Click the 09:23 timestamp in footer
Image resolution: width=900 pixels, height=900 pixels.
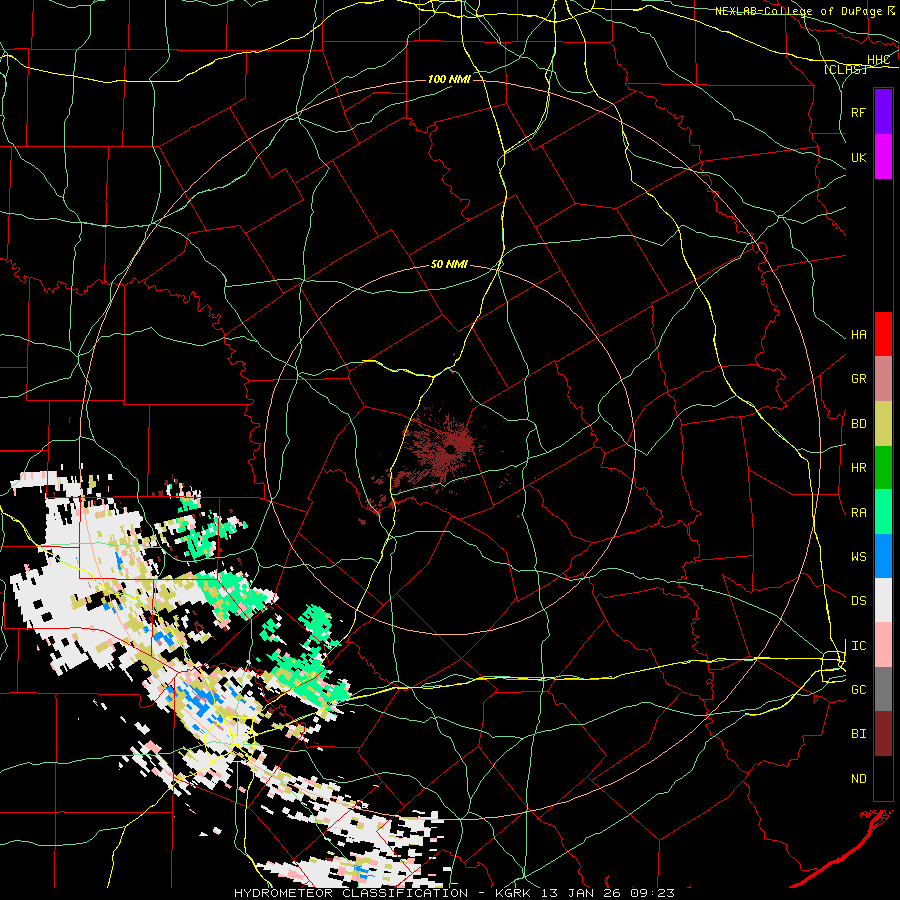pyautogui.click(x=653, y=893)
